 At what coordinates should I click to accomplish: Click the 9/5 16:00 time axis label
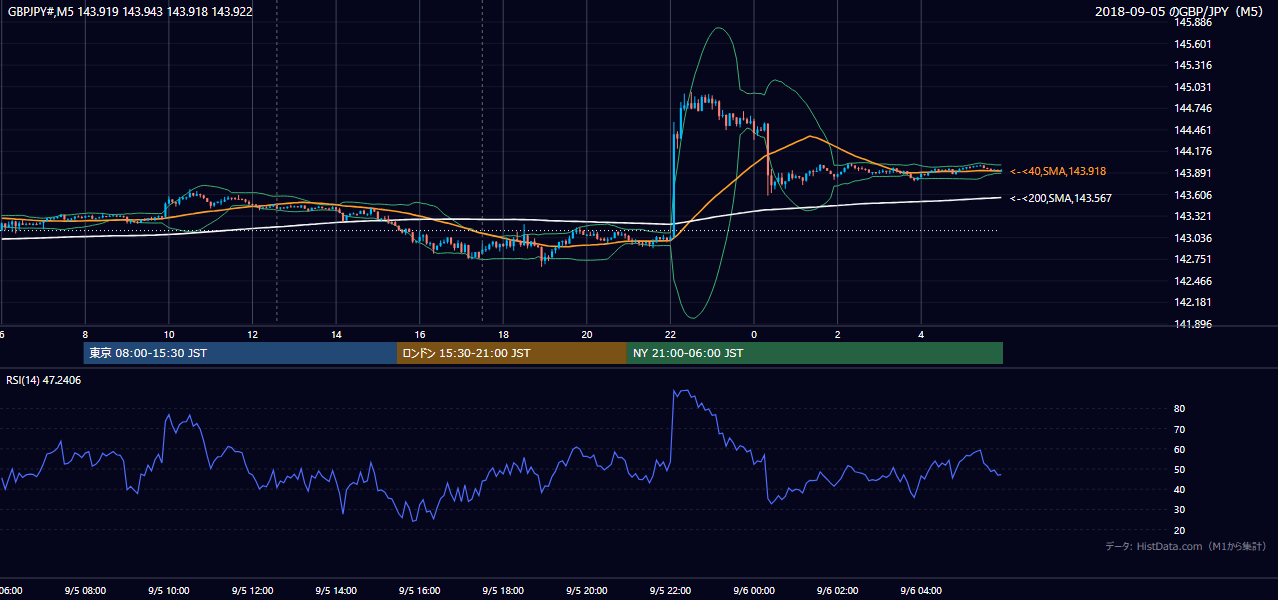[x=419, y=591]
